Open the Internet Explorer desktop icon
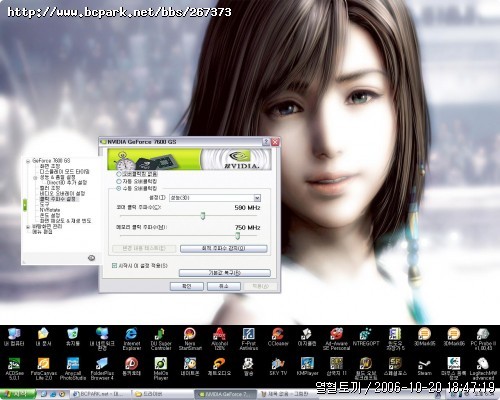The image size is (500, 400). point(132,338)
